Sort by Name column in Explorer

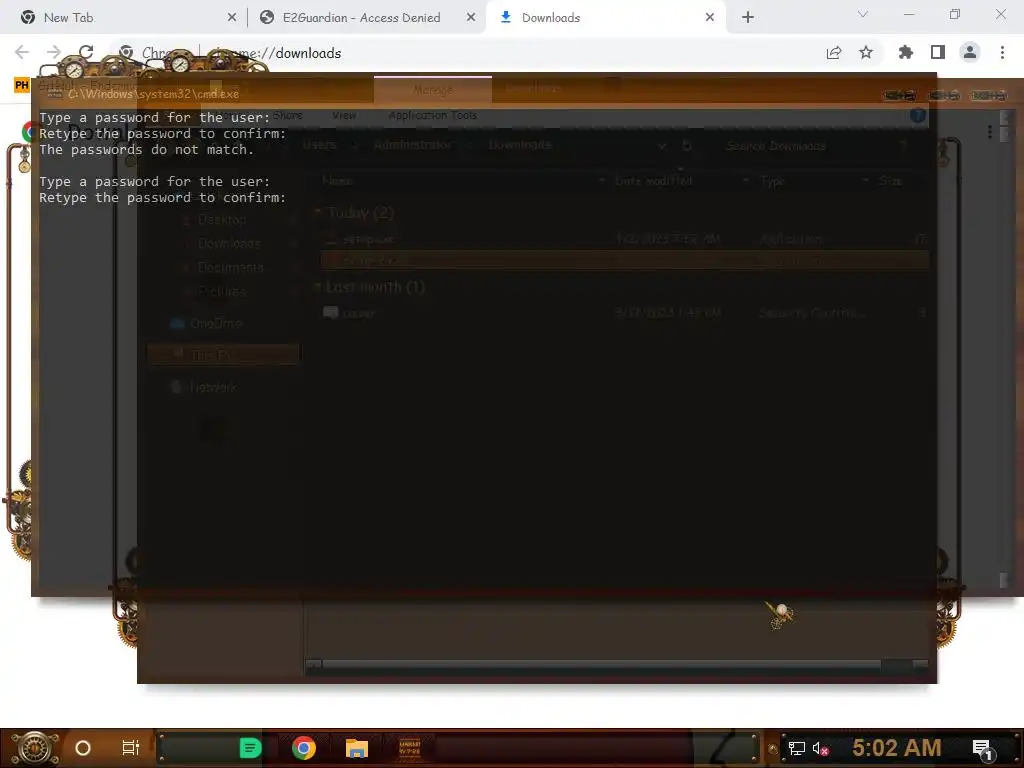tap(338, 181)
